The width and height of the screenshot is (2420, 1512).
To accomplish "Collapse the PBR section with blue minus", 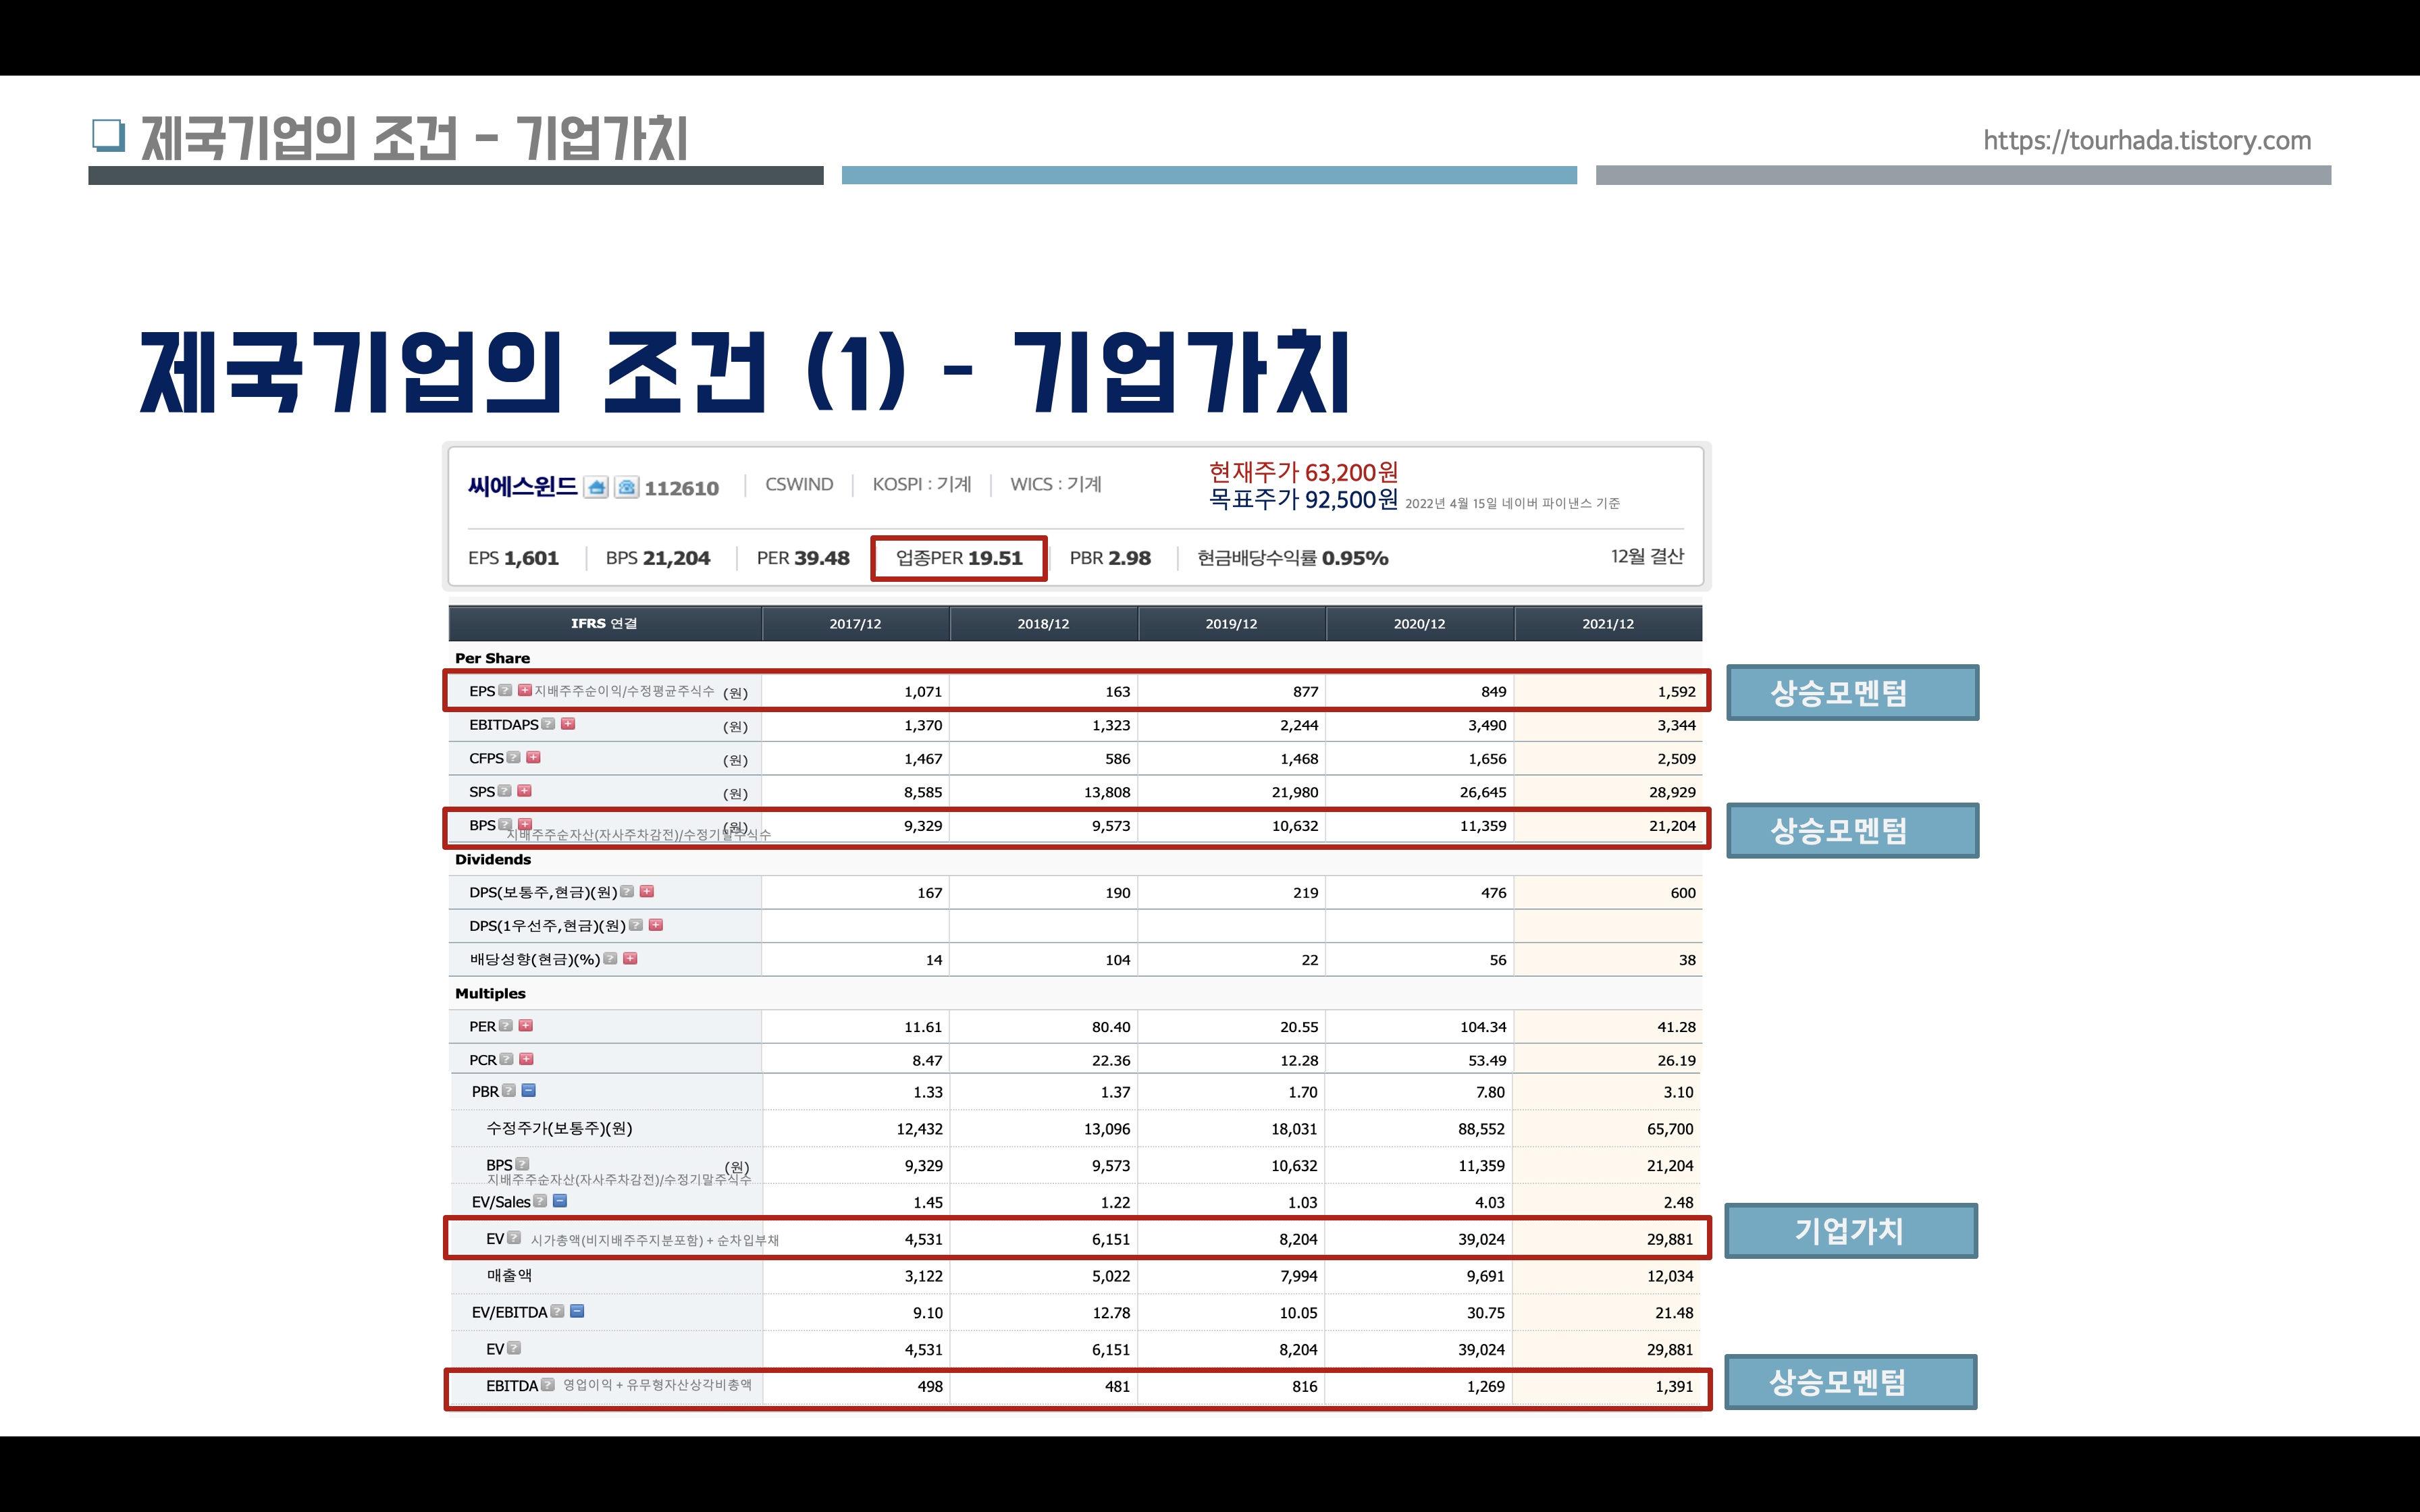I will coord(529,1091).
